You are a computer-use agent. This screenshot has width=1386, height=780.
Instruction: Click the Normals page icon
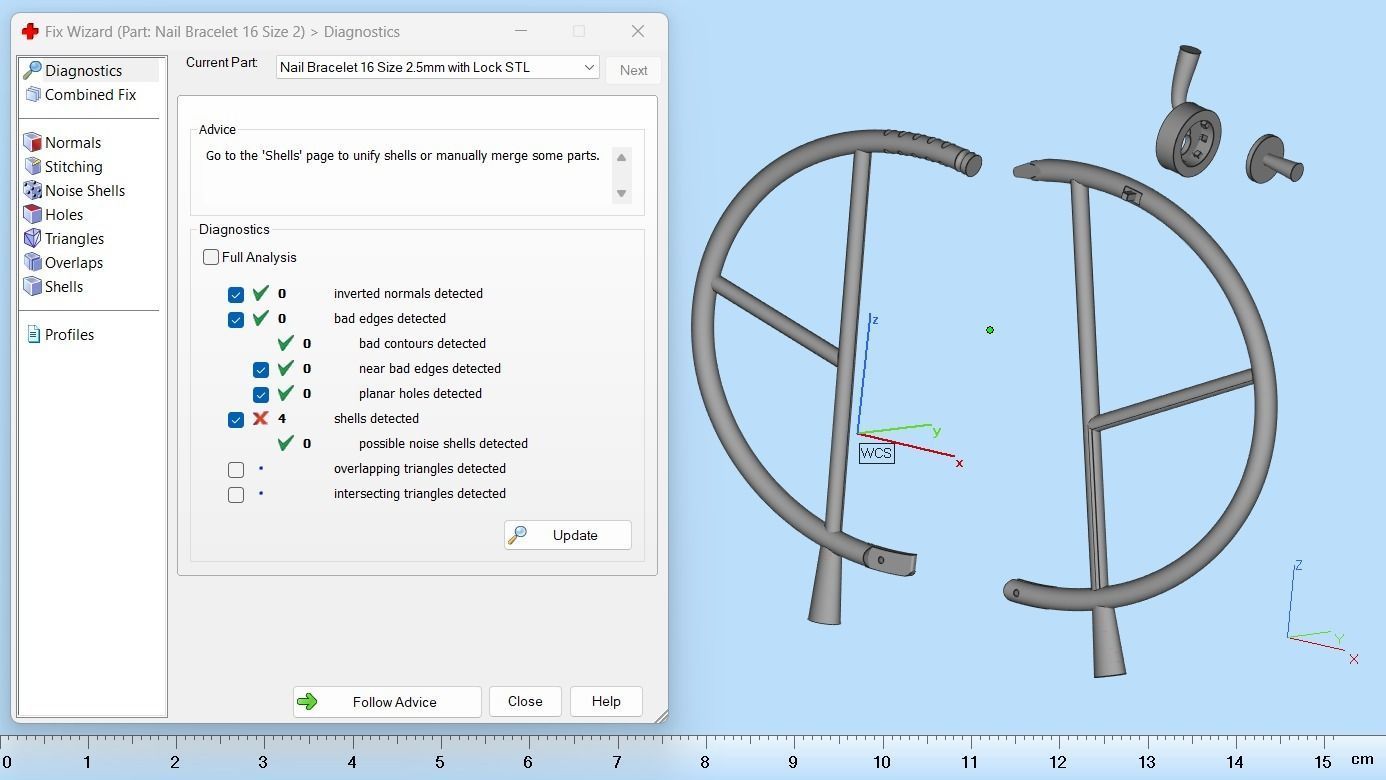(x=32, y=142)
